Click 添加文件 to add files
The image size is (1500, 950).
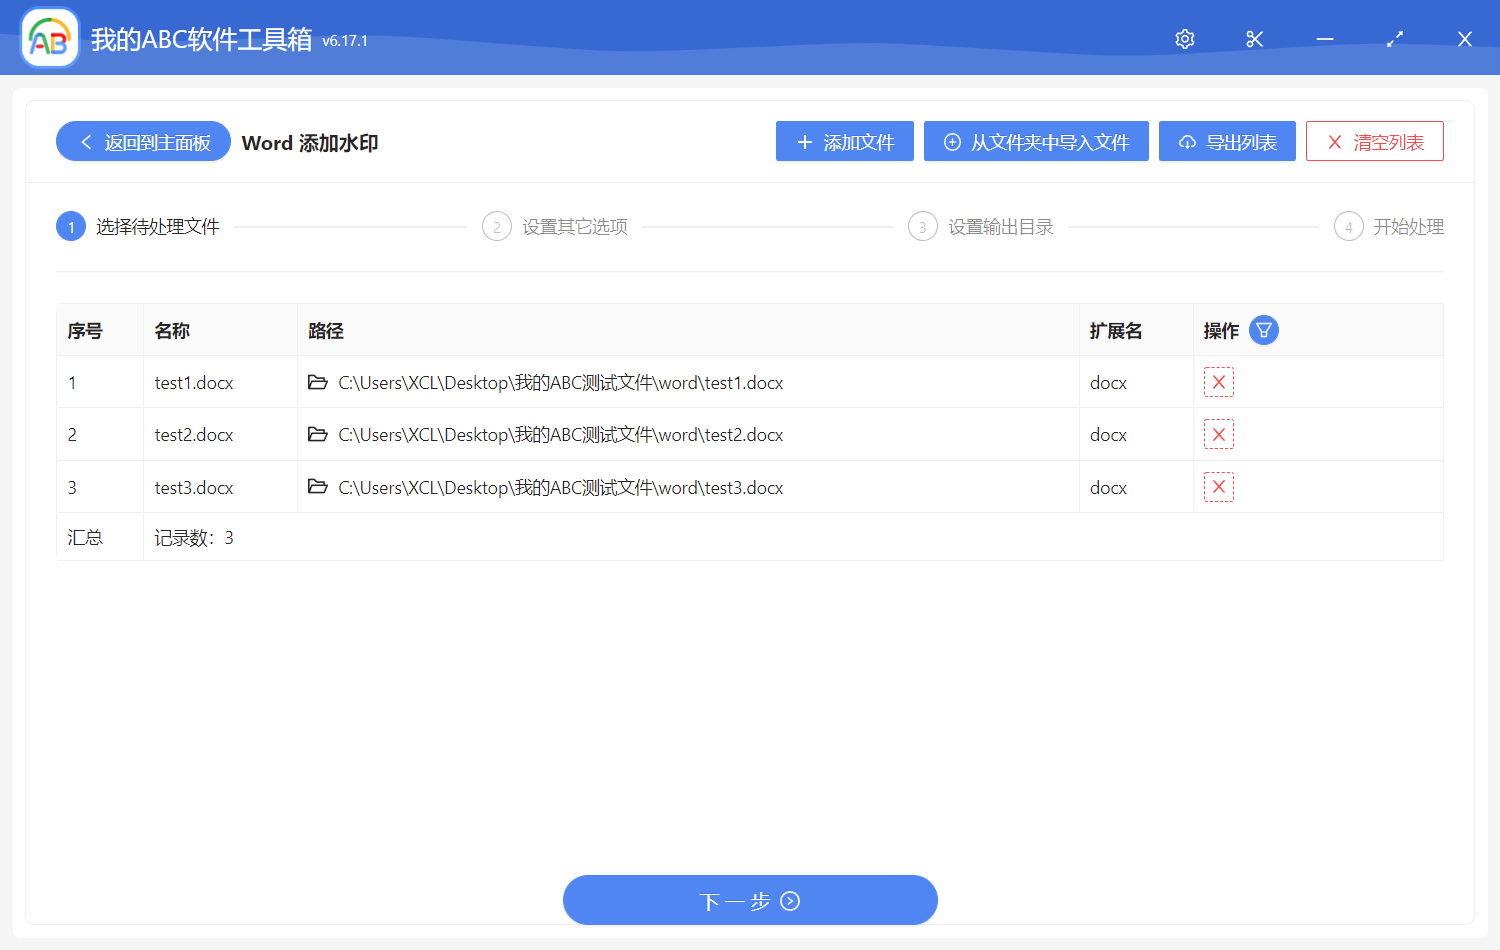[844, 141]
